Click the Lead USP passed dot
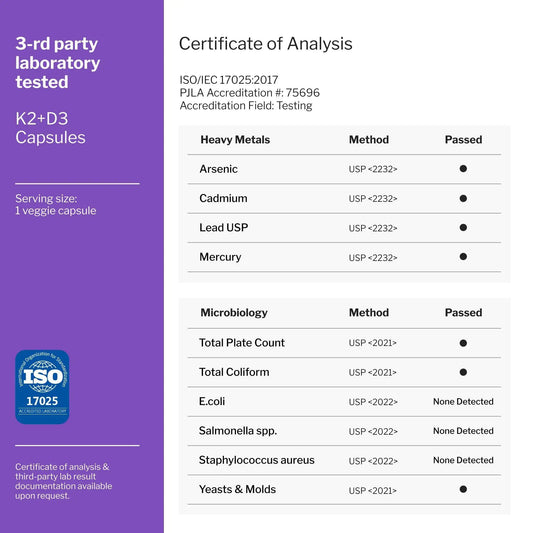Viewport: 533px width, 533px height. point(463,227)
